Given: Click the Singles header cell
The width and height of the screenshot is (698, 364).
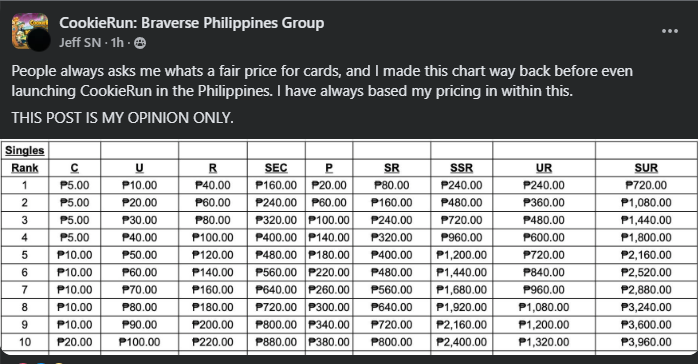Looking at the screenshot, I should pyautogui.click(x=24, y=150).
